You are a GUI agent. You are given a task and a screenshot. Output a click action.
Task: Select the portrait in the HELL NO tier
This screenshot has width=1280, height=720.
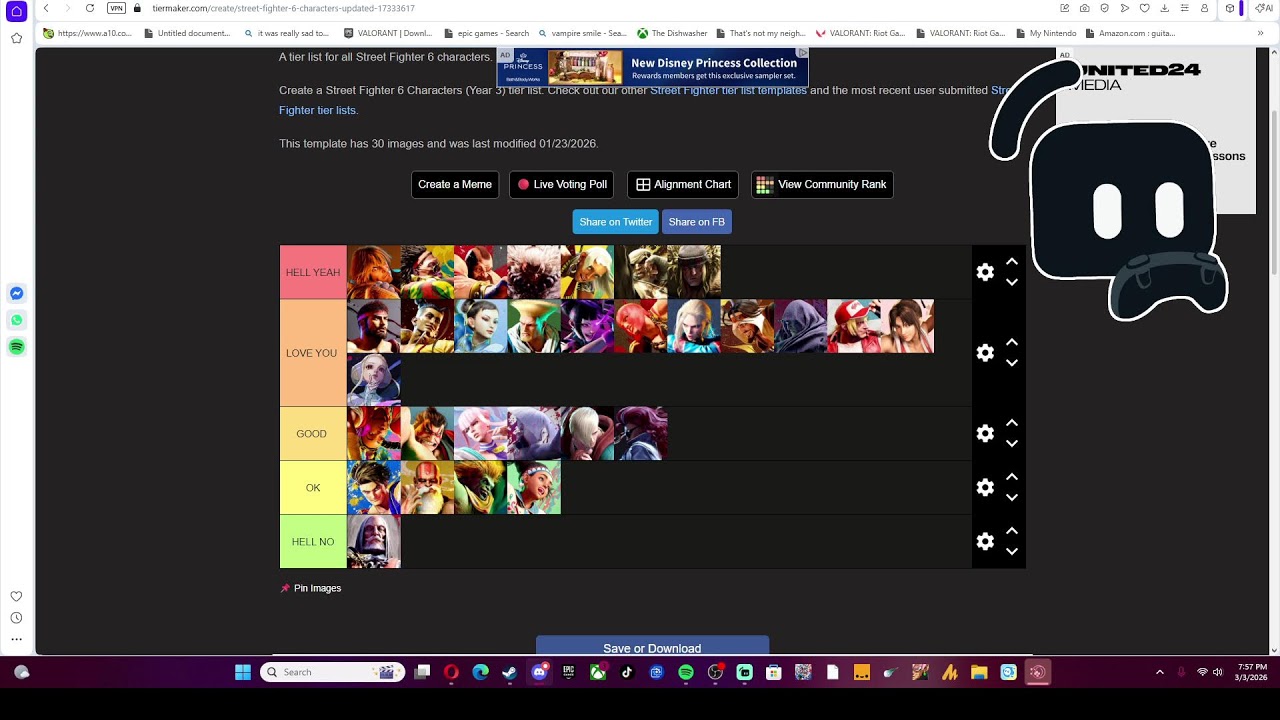tap(374, 541)
